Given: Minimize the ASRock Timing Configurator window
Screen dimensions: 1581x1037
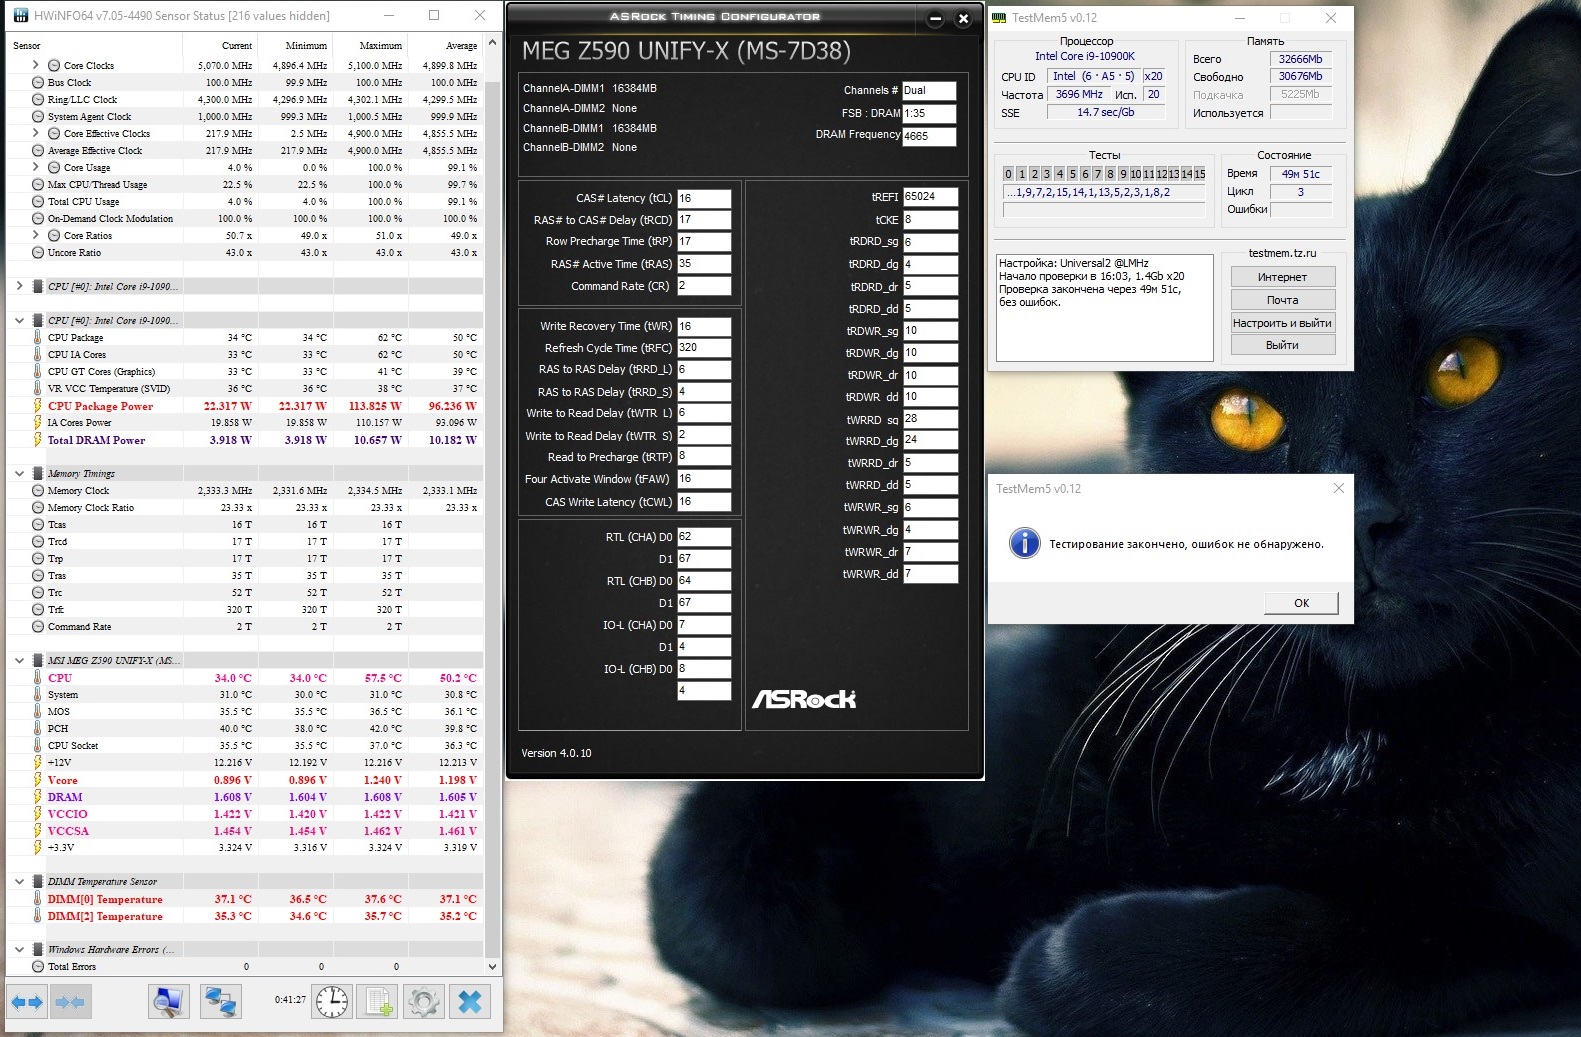Looking at the screenshot, I should 935,19.
